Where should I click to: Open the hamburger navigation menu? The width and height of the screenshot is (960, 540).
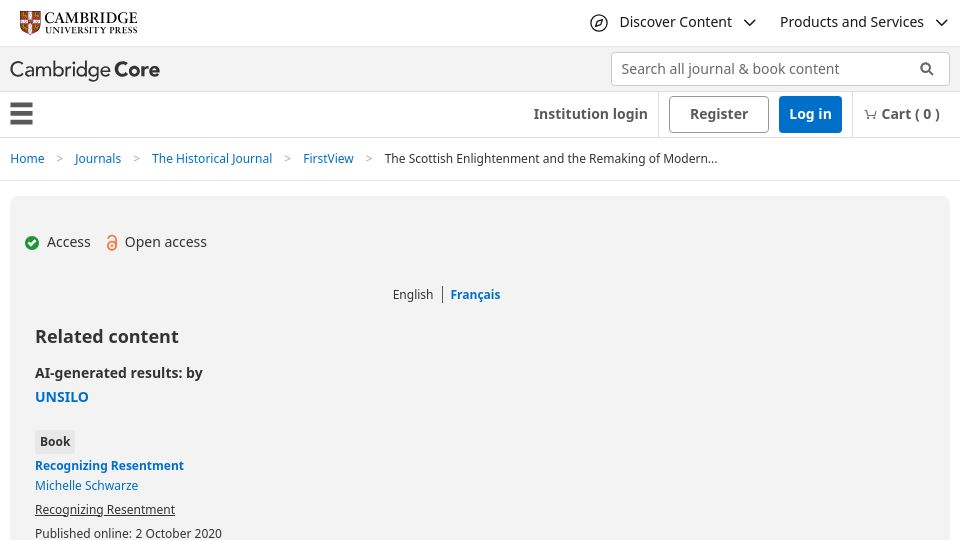[21, 114]
